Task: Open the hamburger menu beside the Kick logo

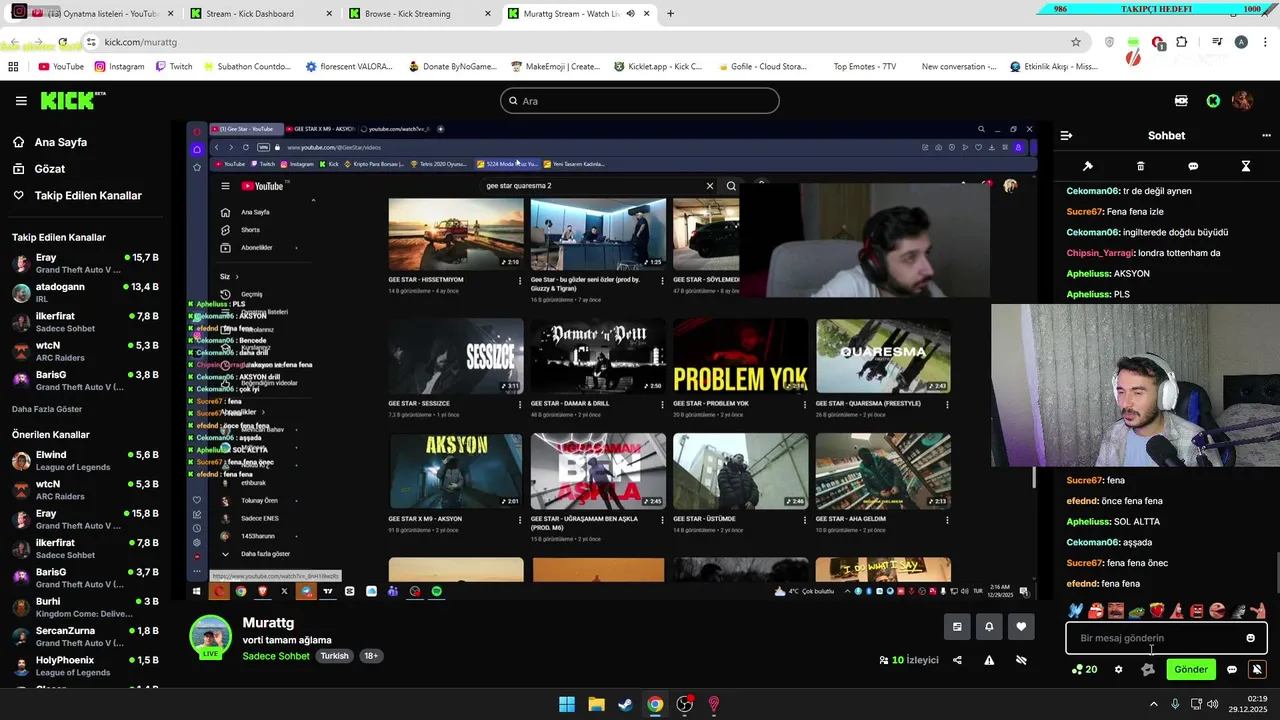Action: [21, 101]
